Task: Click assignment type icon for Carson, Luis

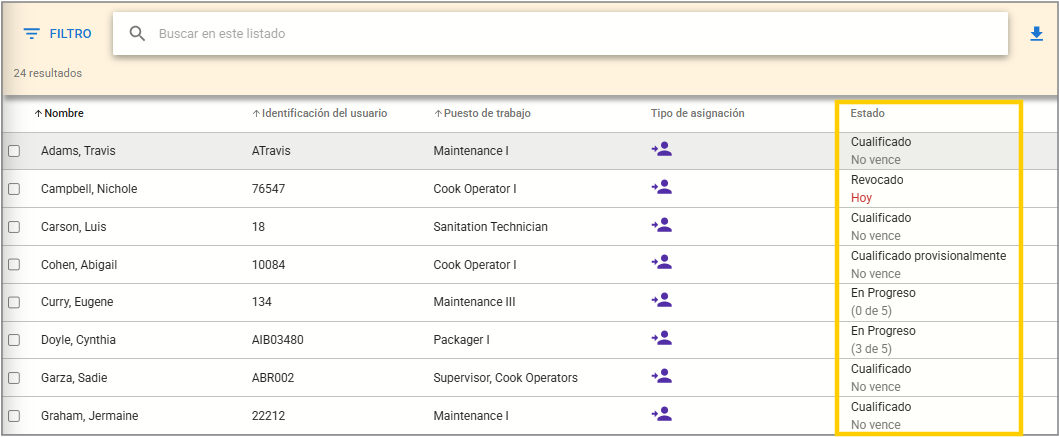Action: click(x=661, y=226)
